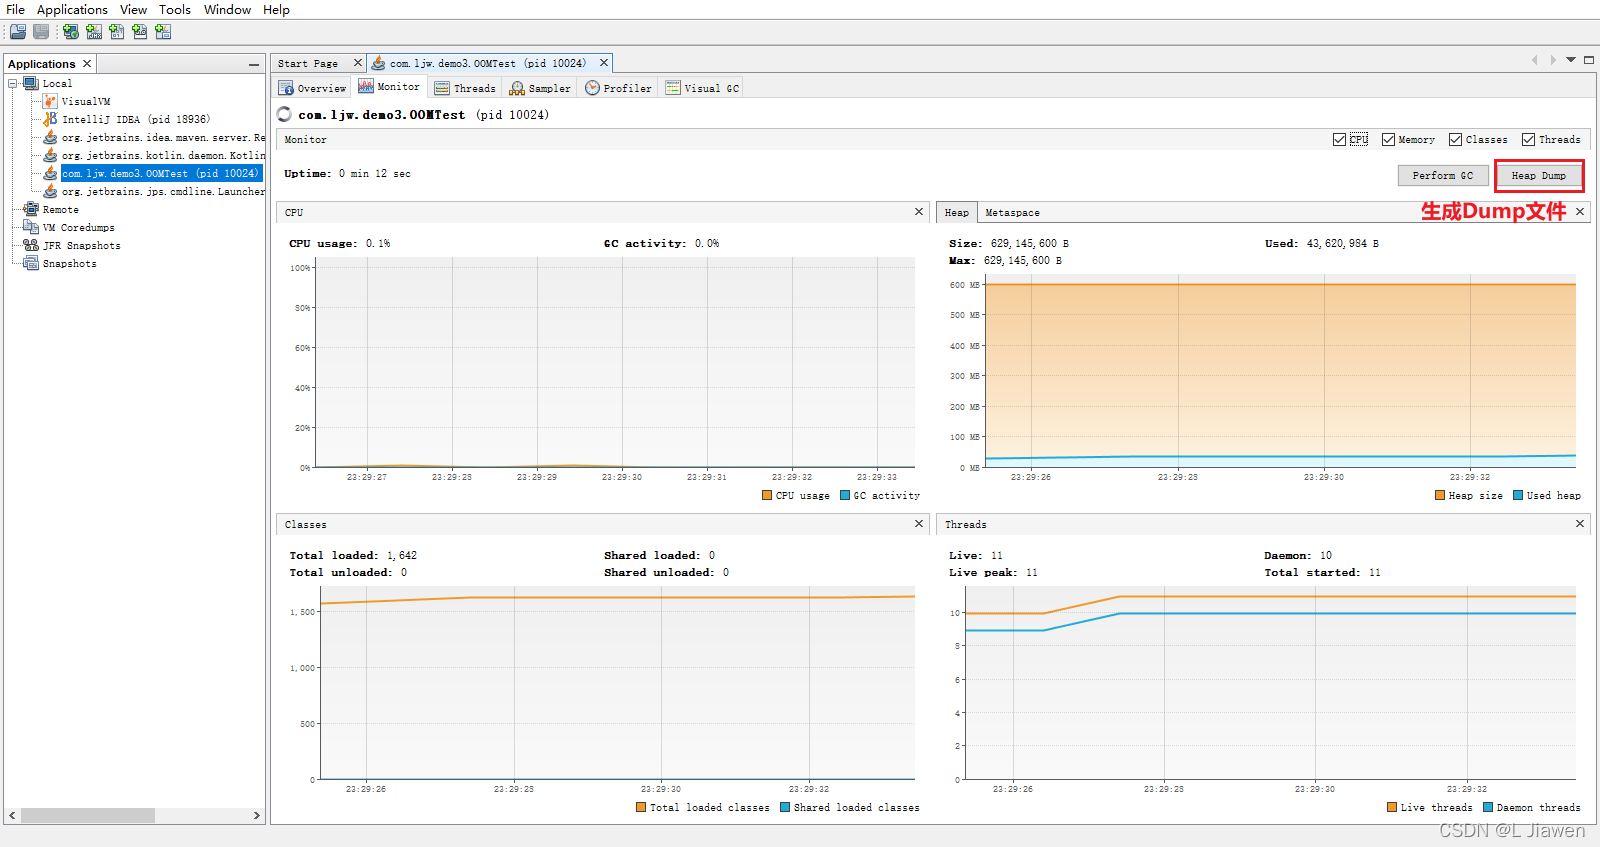The image size is (1600, 847).
Task: Open the Profiler sub-tab via its clock icon
Action: coord(592,88)
